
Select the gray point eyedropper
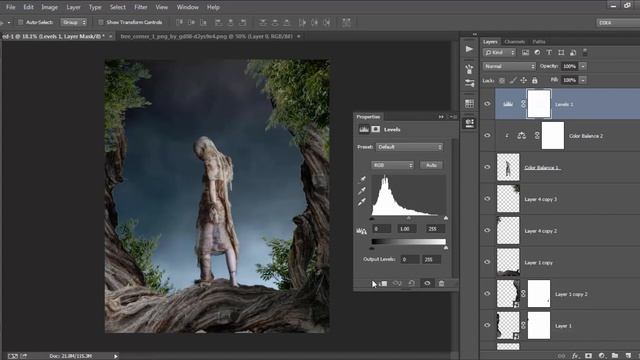(362, 191)
